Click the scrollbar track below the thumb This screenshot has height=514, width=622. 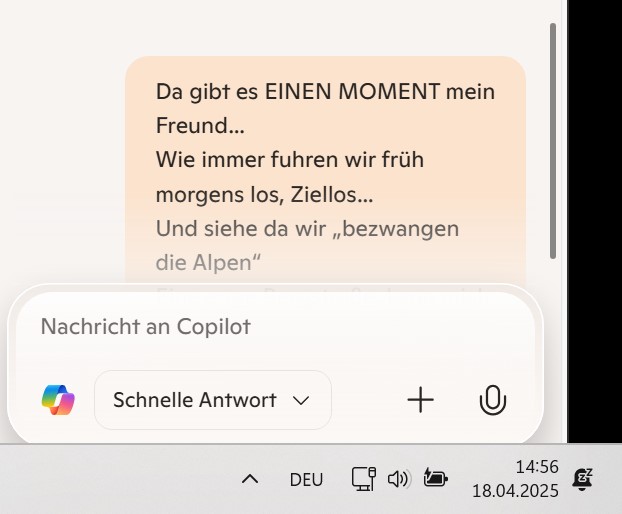pos(553,349)
